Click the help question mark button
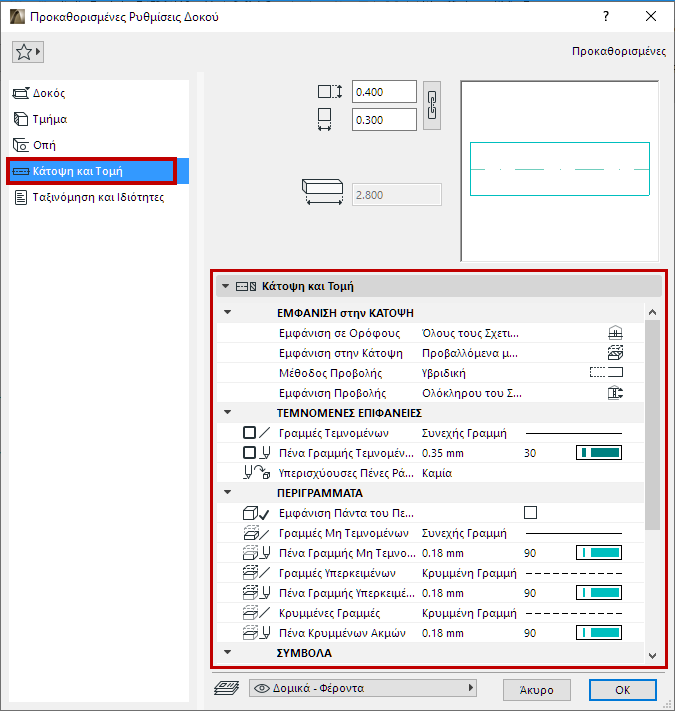The height and width of the screenshot is (711, 675). coord(606,16)
